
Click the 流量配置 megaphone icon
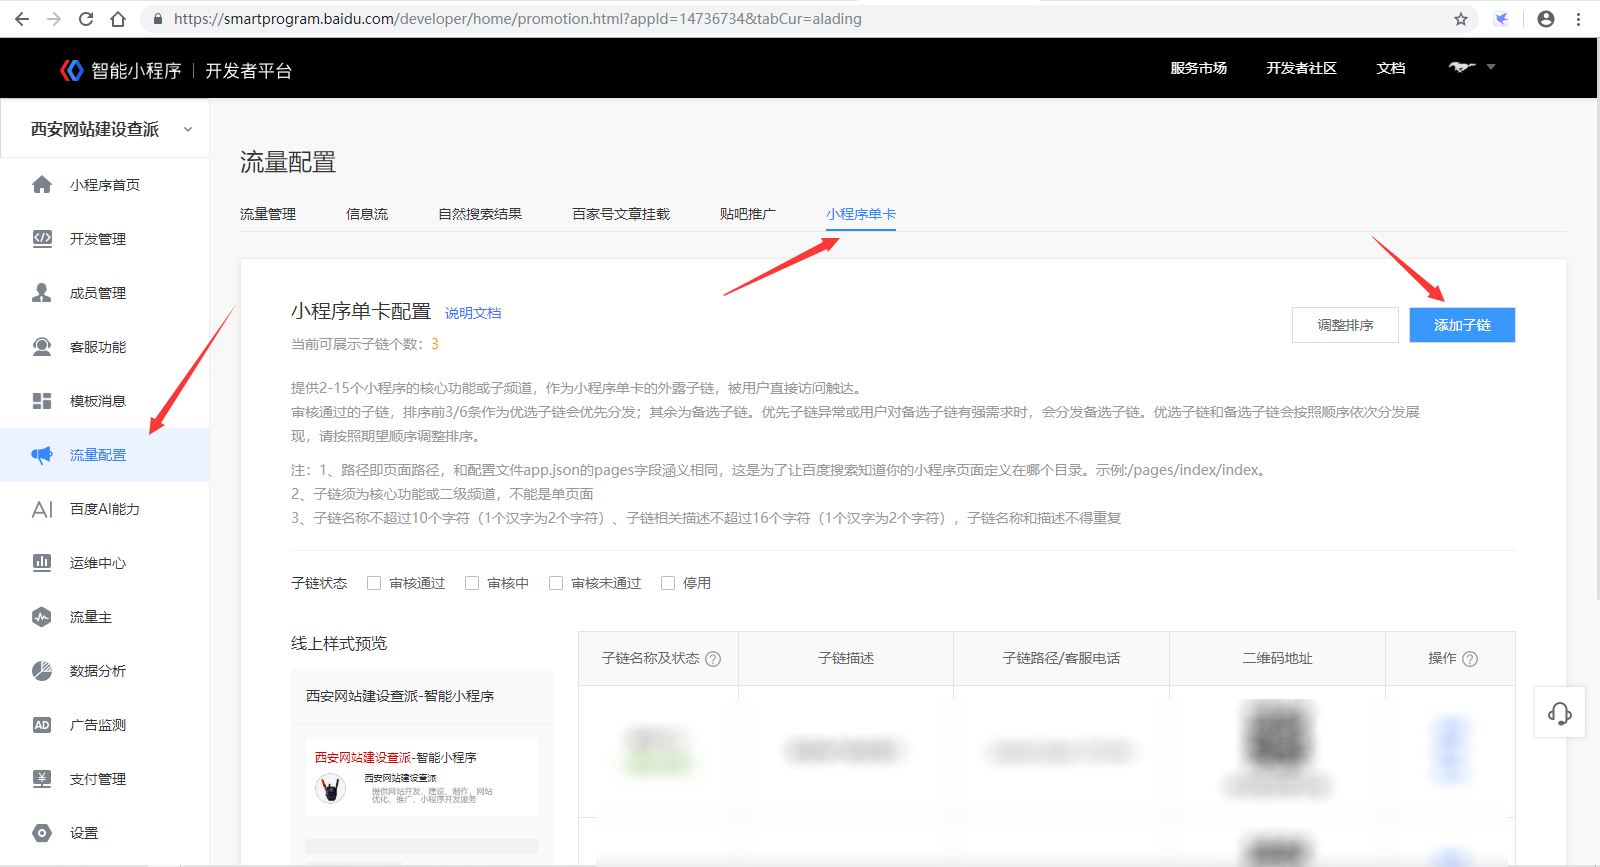tap(42, 455)
